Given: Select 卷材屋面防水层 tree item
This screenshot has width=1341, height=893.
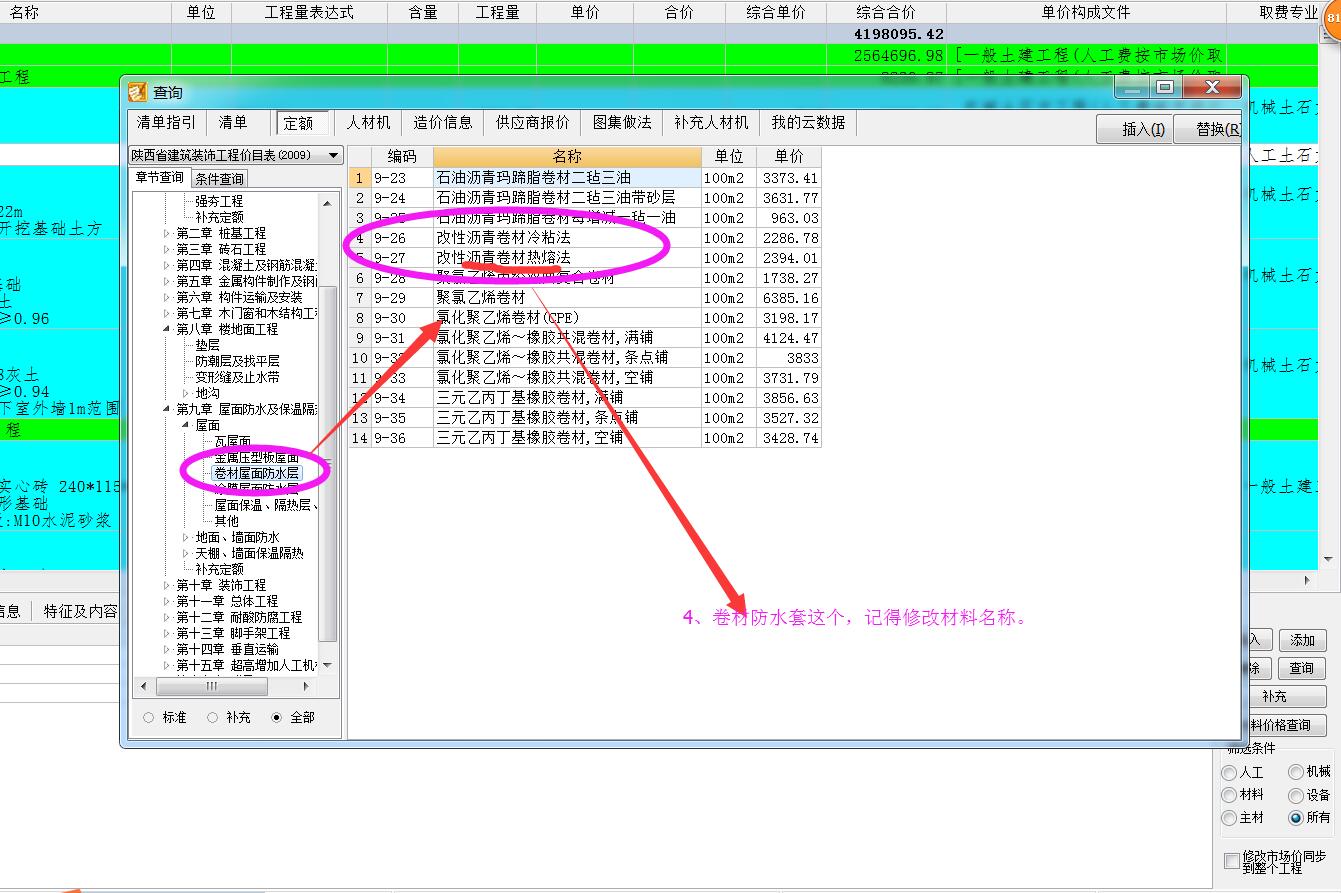Looking at the screenshot, I should tap(256, 472).
